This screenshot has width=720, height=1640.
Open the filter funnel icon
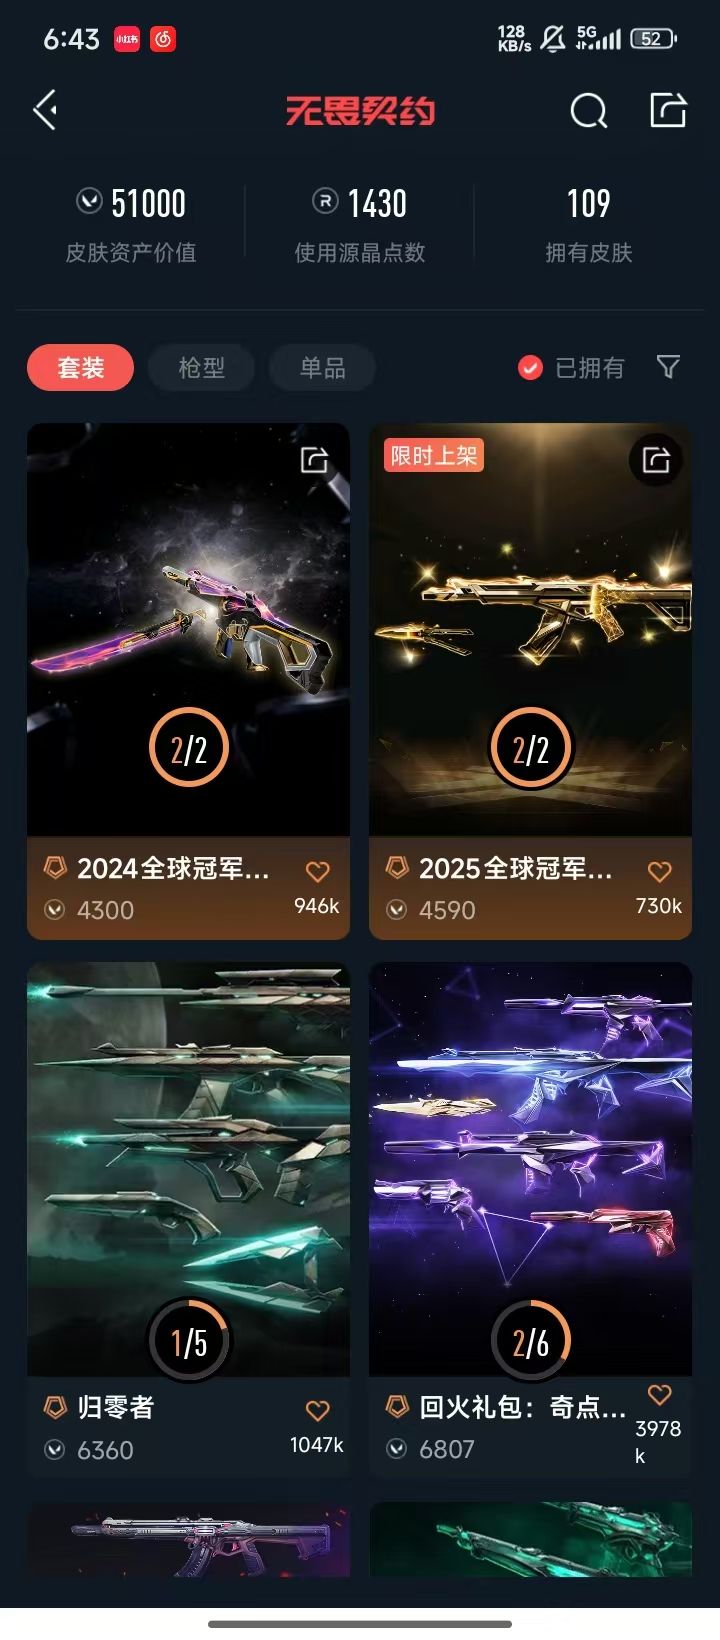668,367
